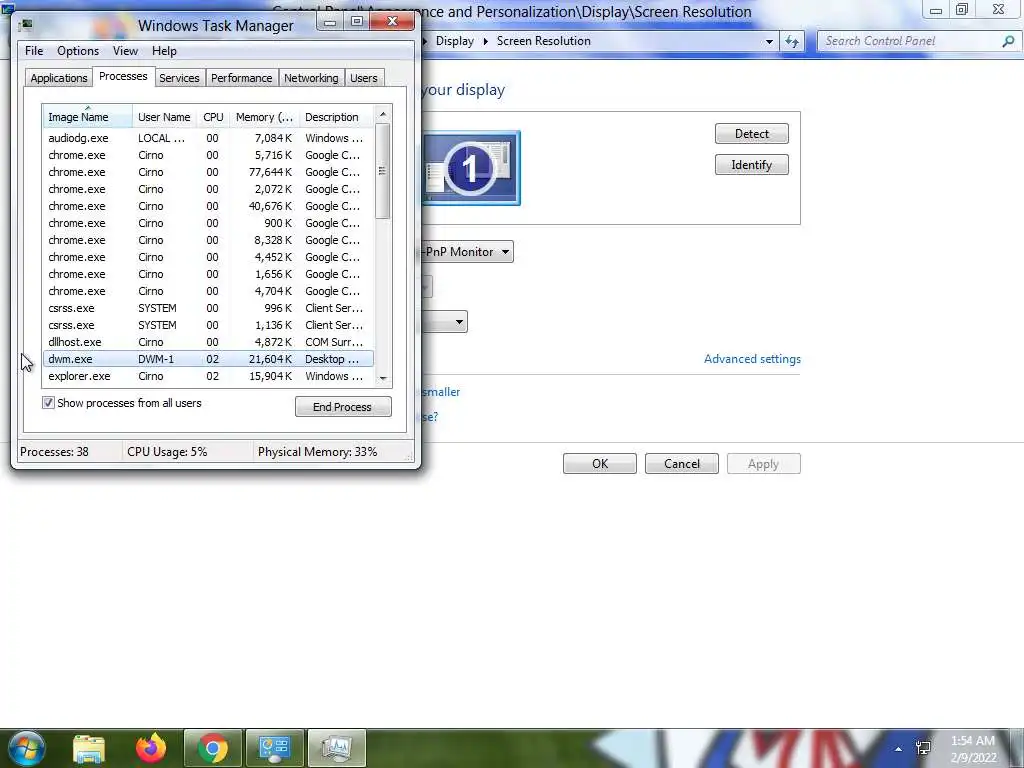1024x768 pixels.
Task: Click the Processes: 38 status text
Action: 54,452
